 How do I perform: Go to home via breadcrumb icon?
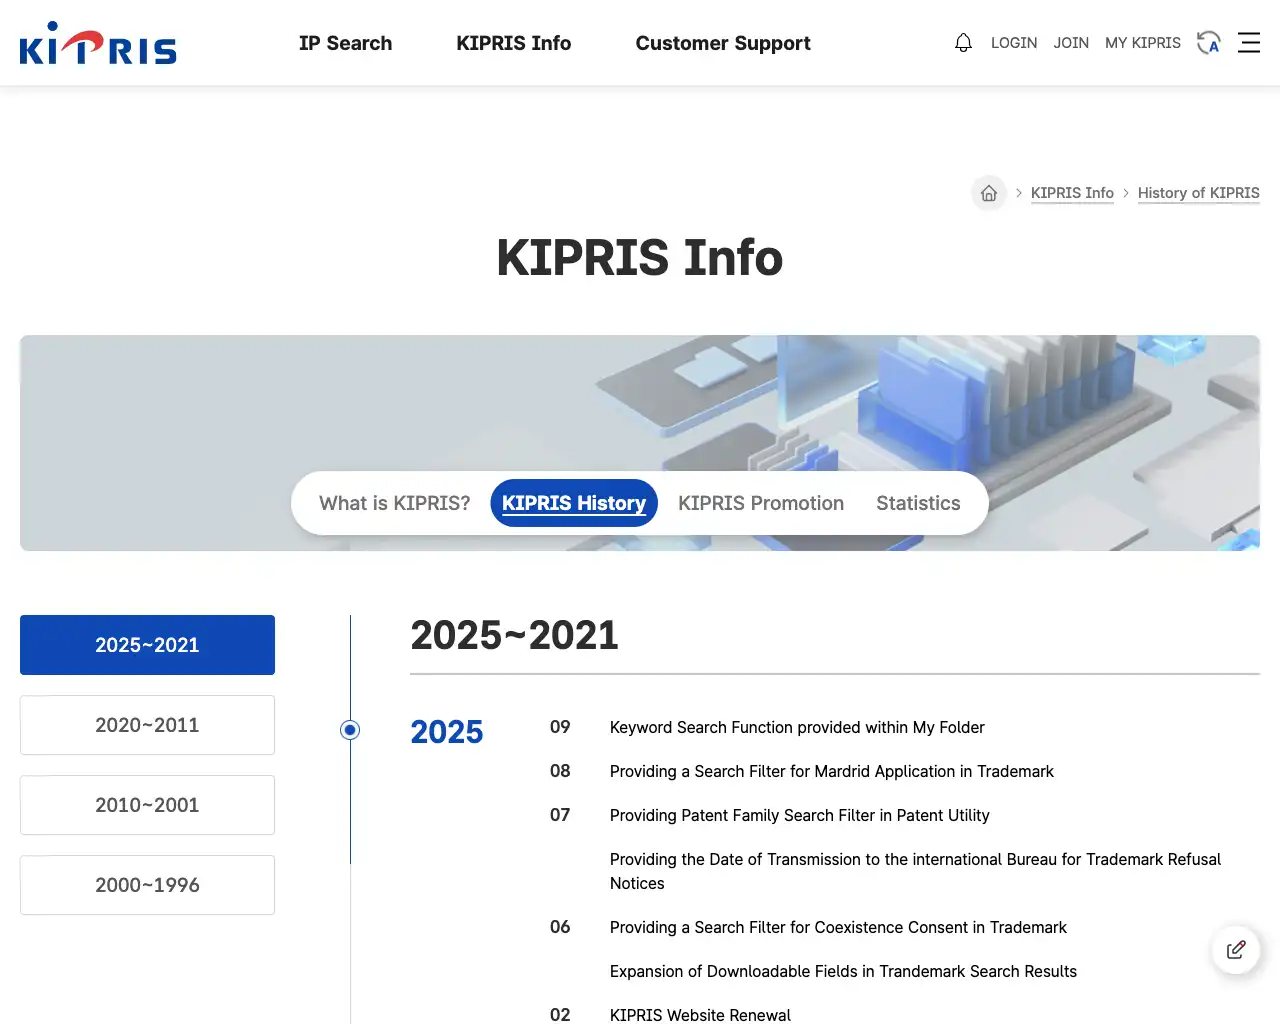pyautogui.click(x=989, y=193)
